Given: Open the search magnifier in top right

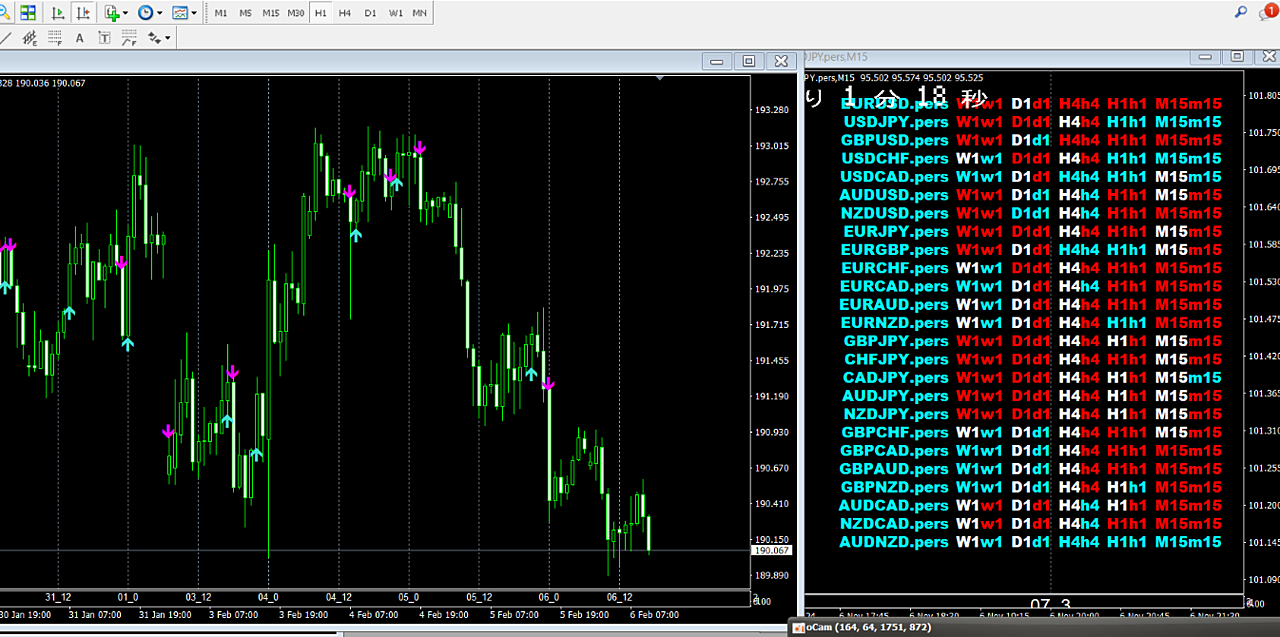Looking at the screenshot, I should pos(1241,12).
